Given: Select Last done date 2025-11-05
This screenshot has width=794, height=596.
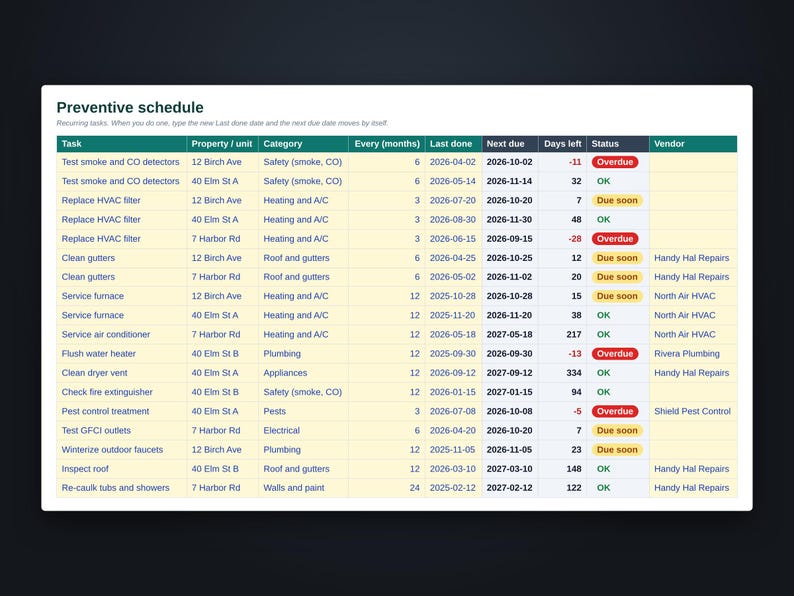Looking at the screenshot, I should pos(453,450).
